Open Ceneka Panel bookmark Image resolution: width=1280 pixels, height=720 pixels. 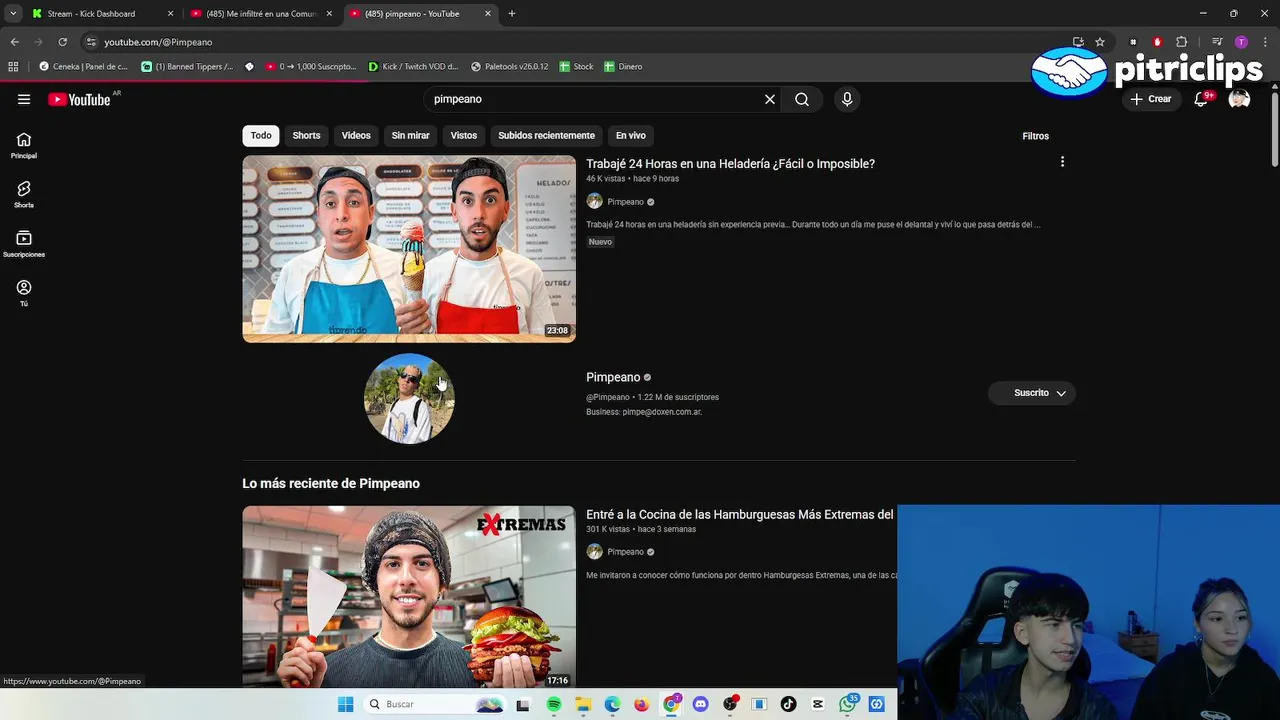83,67
